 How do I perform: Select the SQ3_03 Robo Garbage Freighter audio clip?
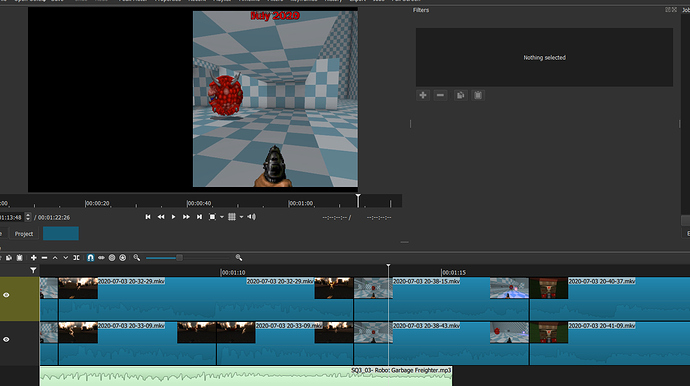click(246, 376)
